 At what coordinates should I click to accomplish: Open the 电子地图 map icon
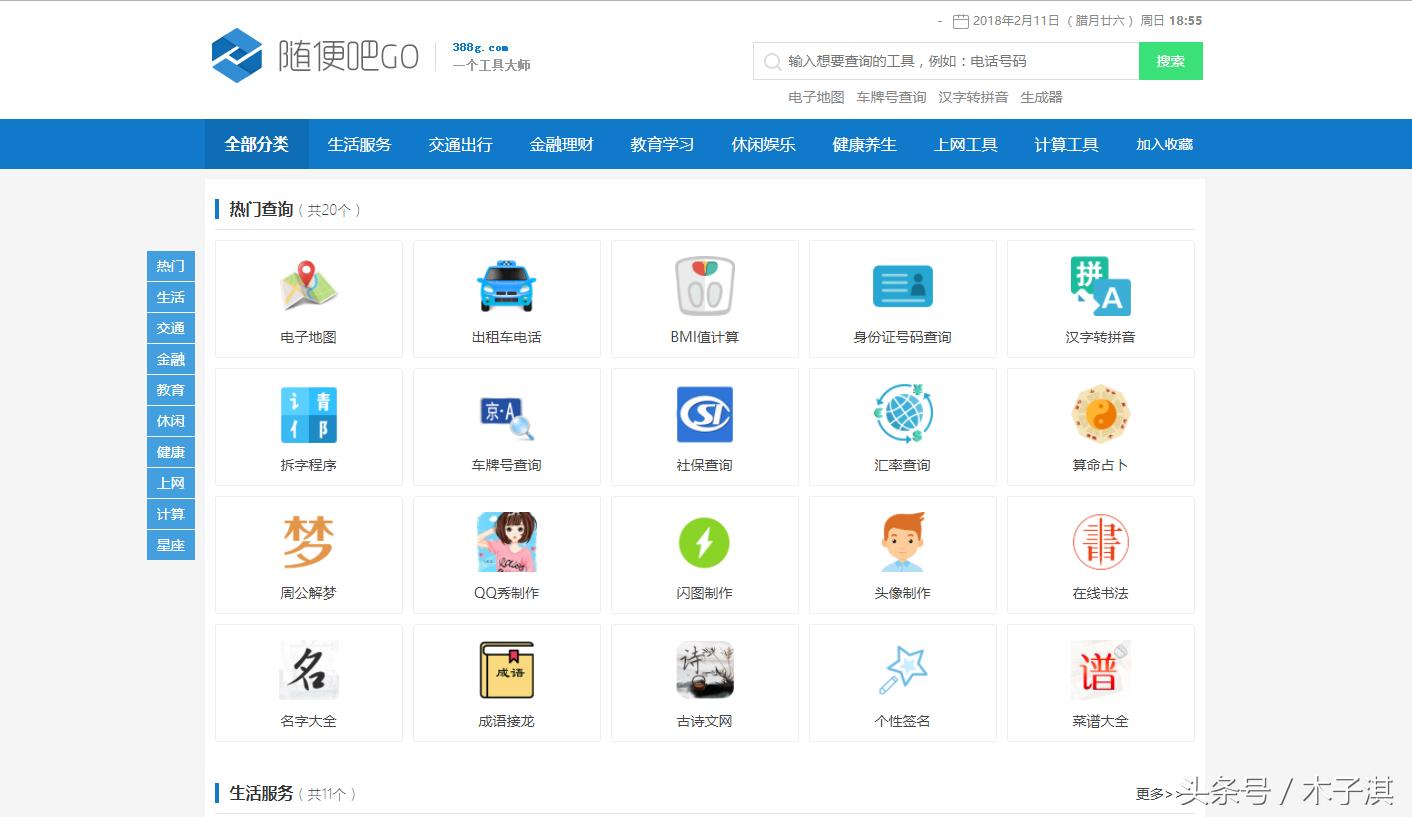click(308, 286)
